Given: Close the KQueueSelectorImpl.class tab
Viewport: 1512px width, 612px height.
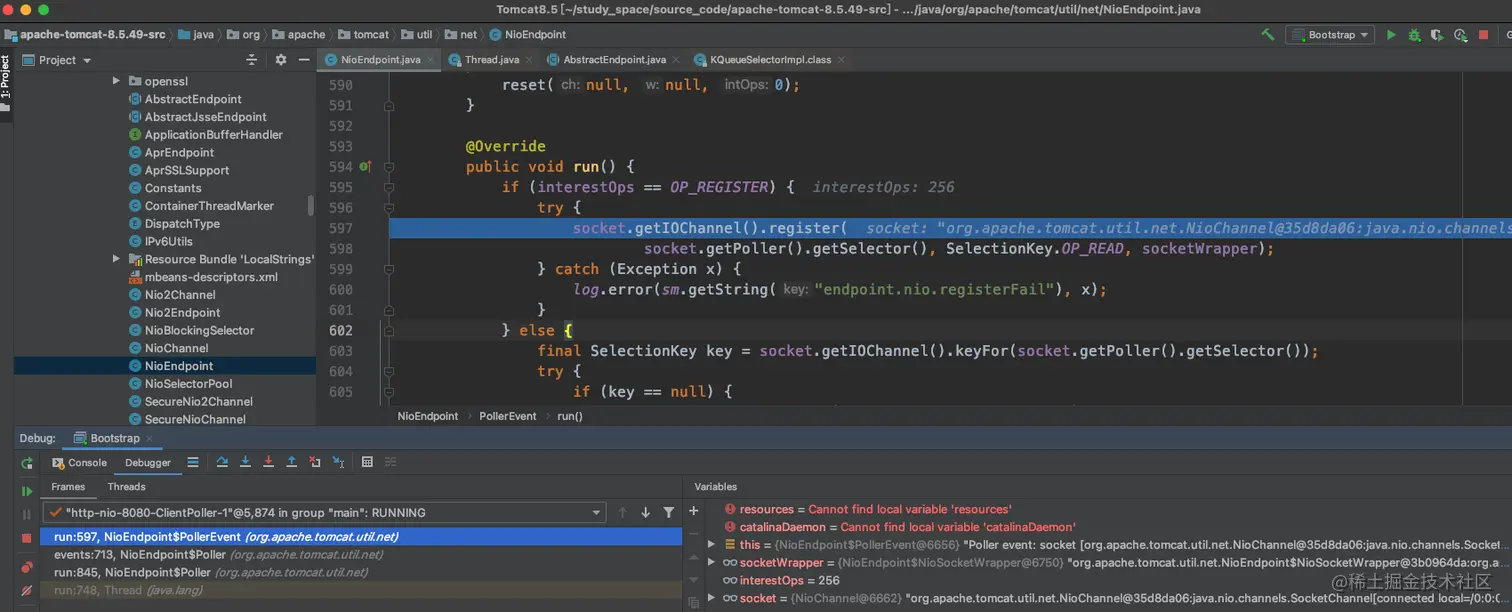Looking at the screenshot, I should [841, 60].
